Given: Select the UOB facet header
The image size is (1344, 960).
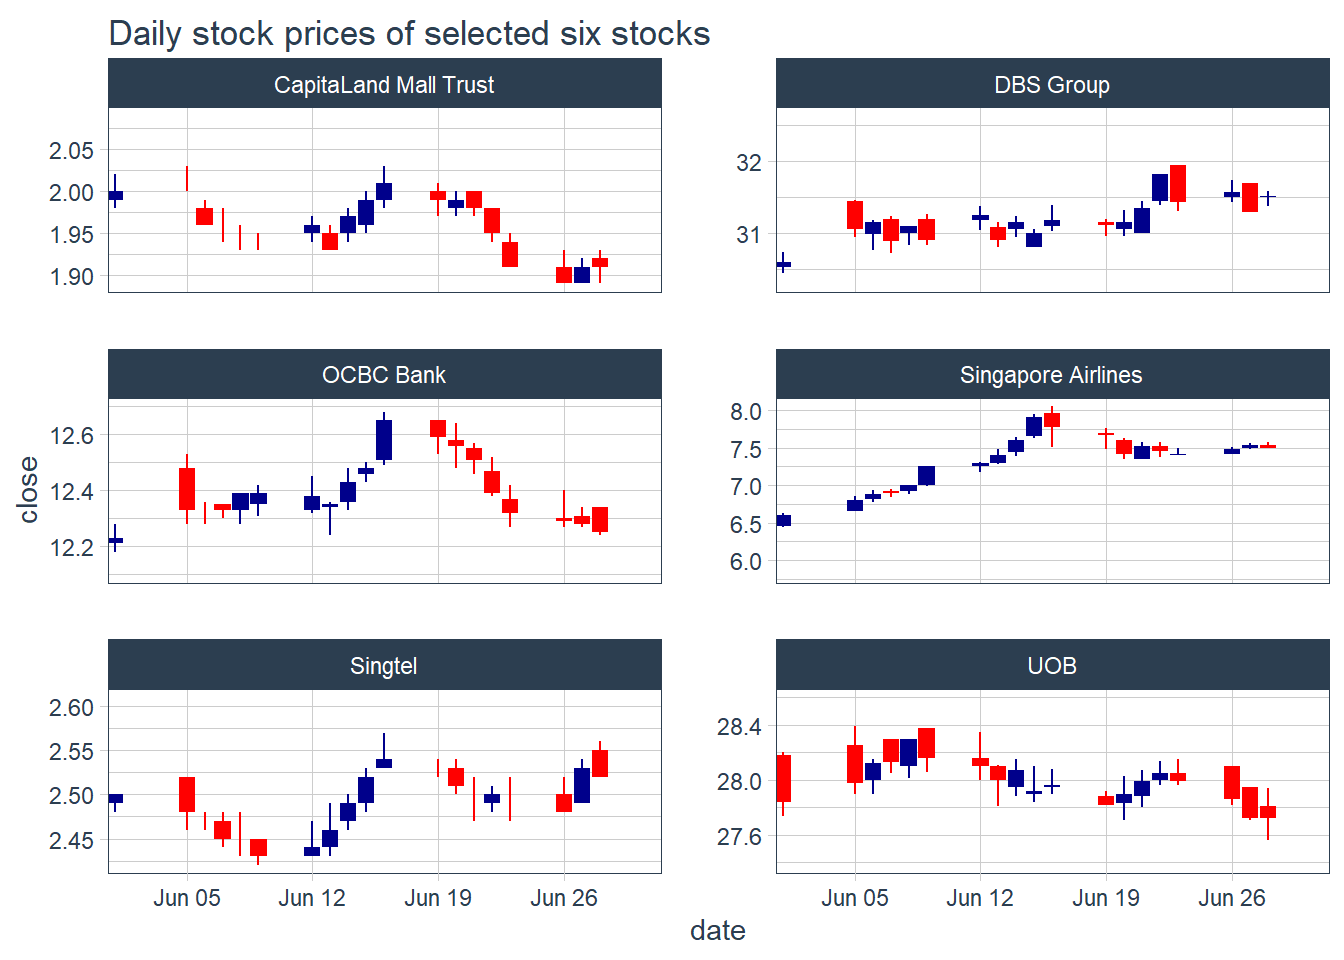Looking at the screenshot, I should tap(1052, 666).
